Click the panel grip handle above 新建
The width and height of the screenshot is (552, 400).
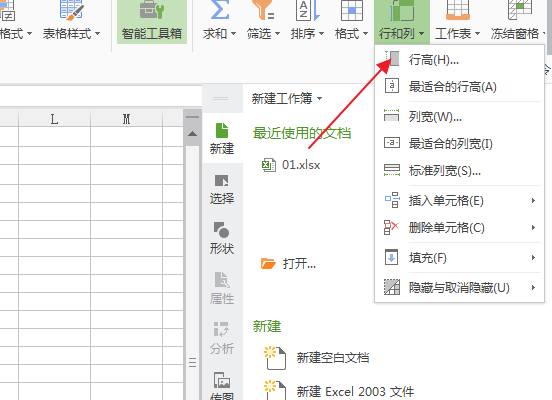tap(221, 98)
